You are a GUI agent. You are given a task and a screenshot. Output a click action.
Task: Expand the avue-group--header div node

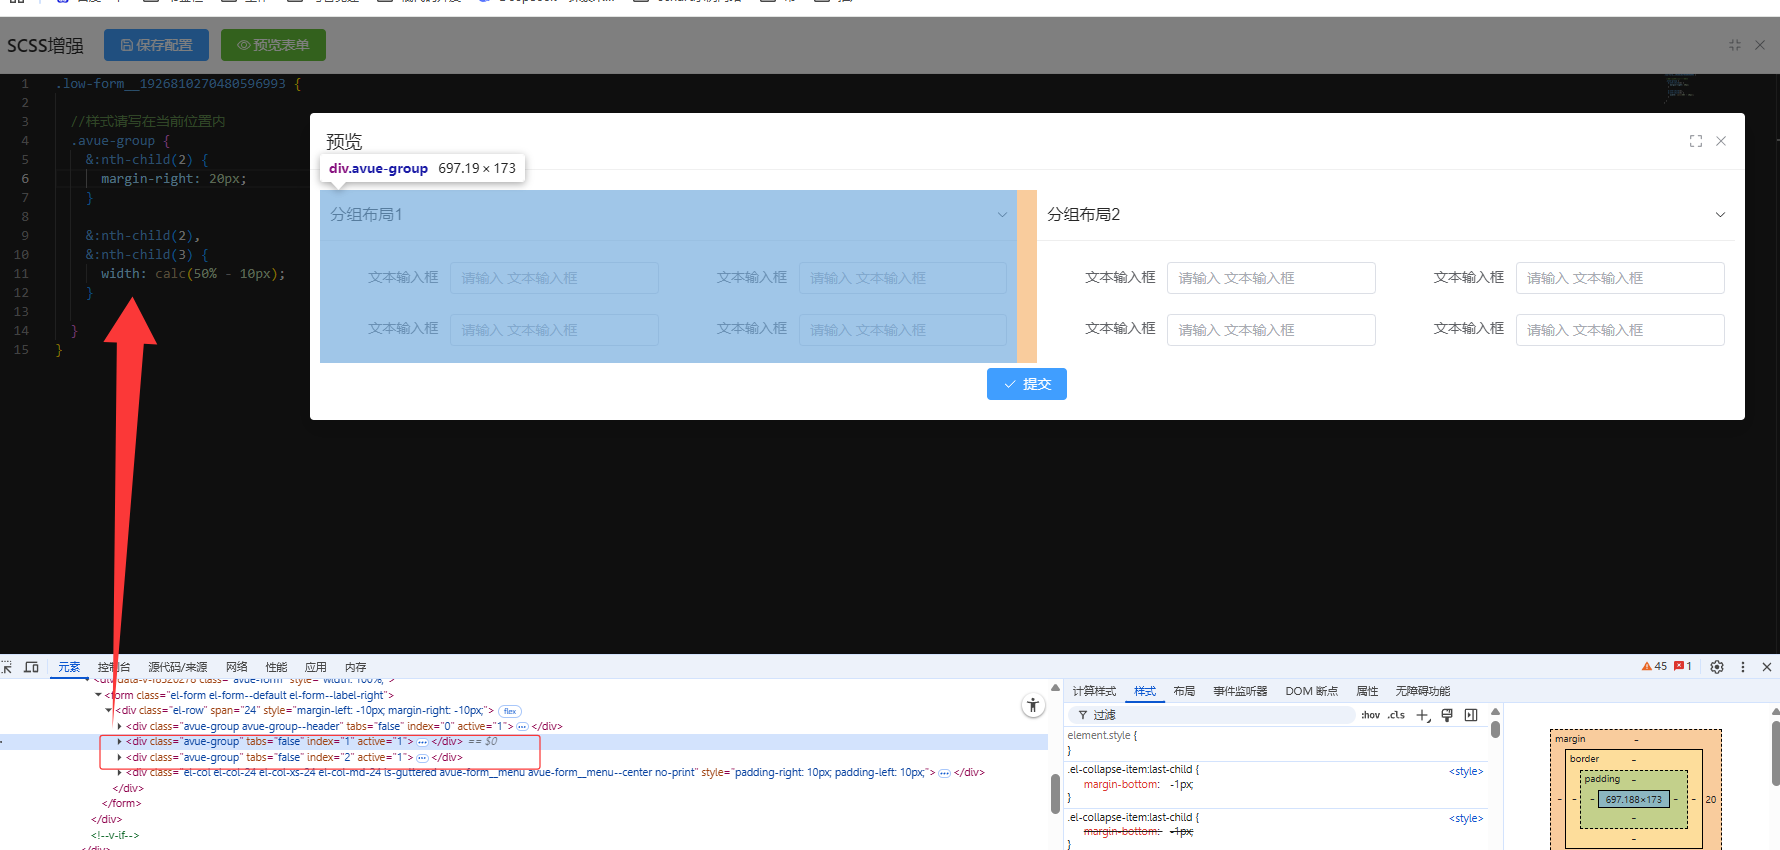coord(120,726)
